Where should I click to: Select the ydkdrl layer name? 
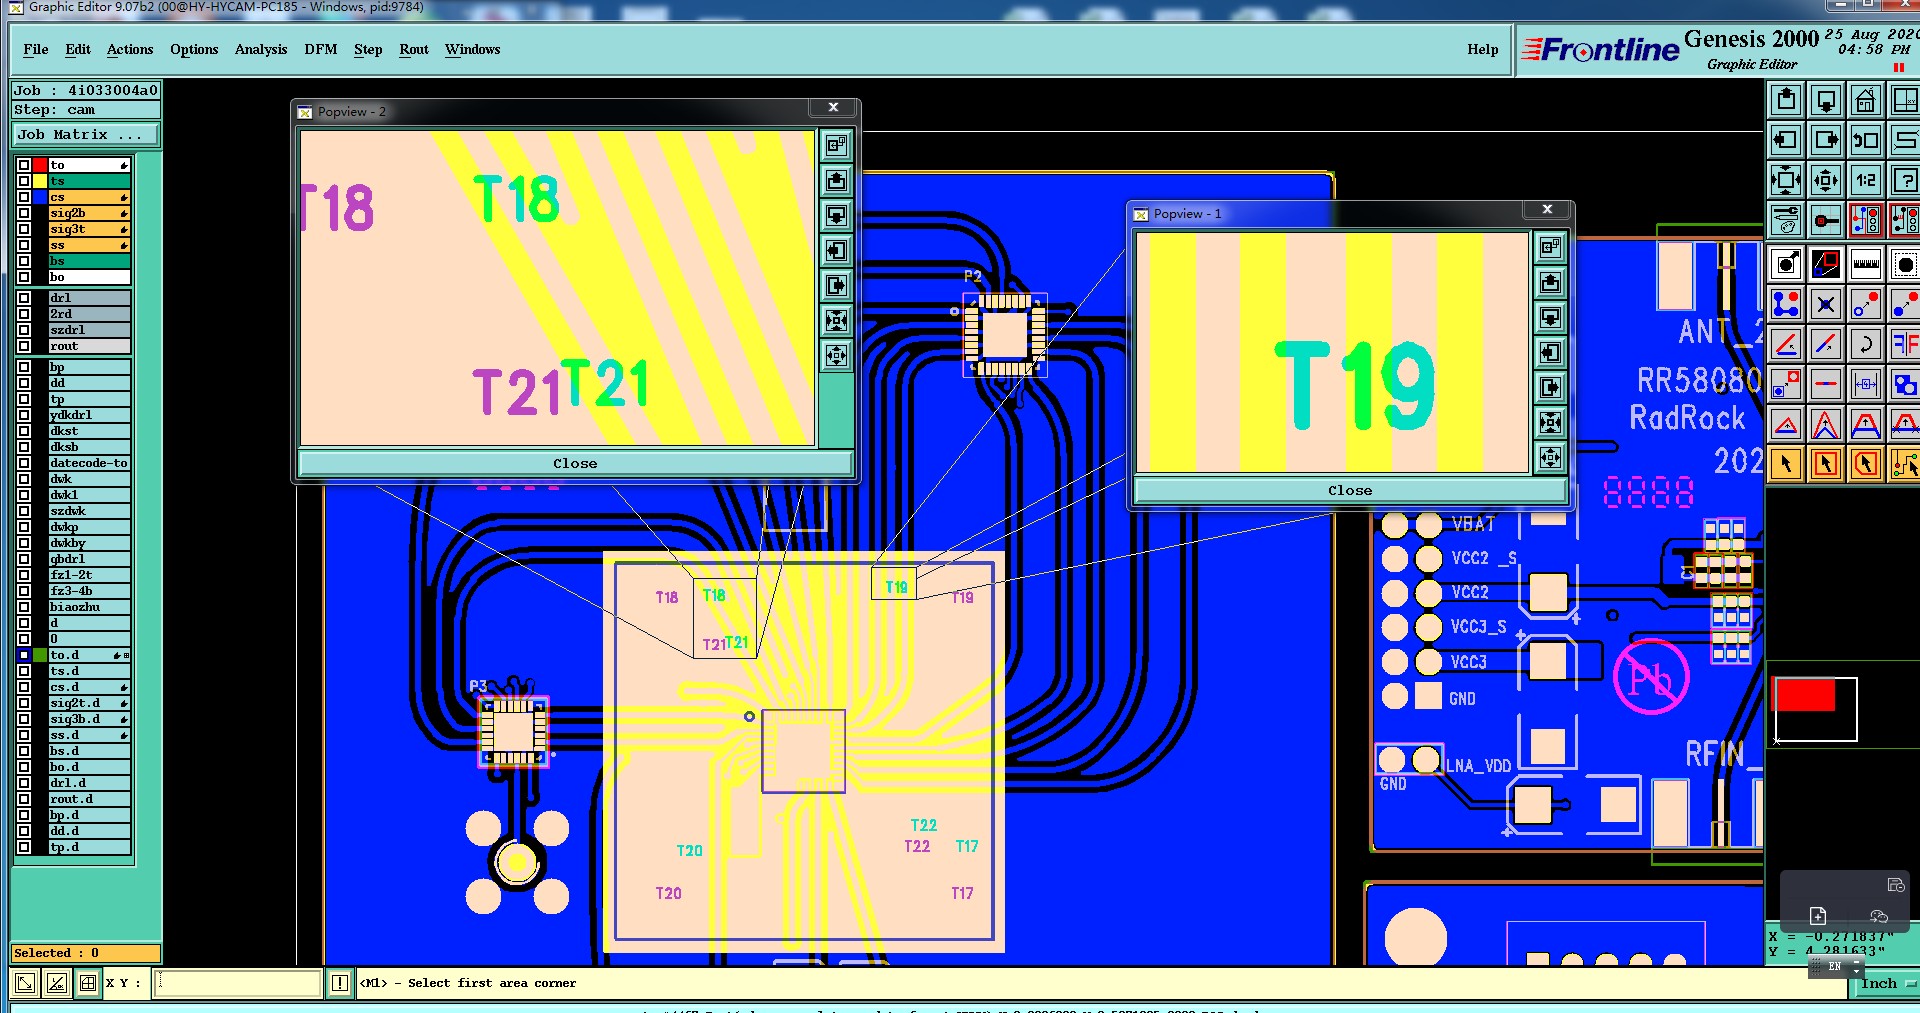(89, 415)
